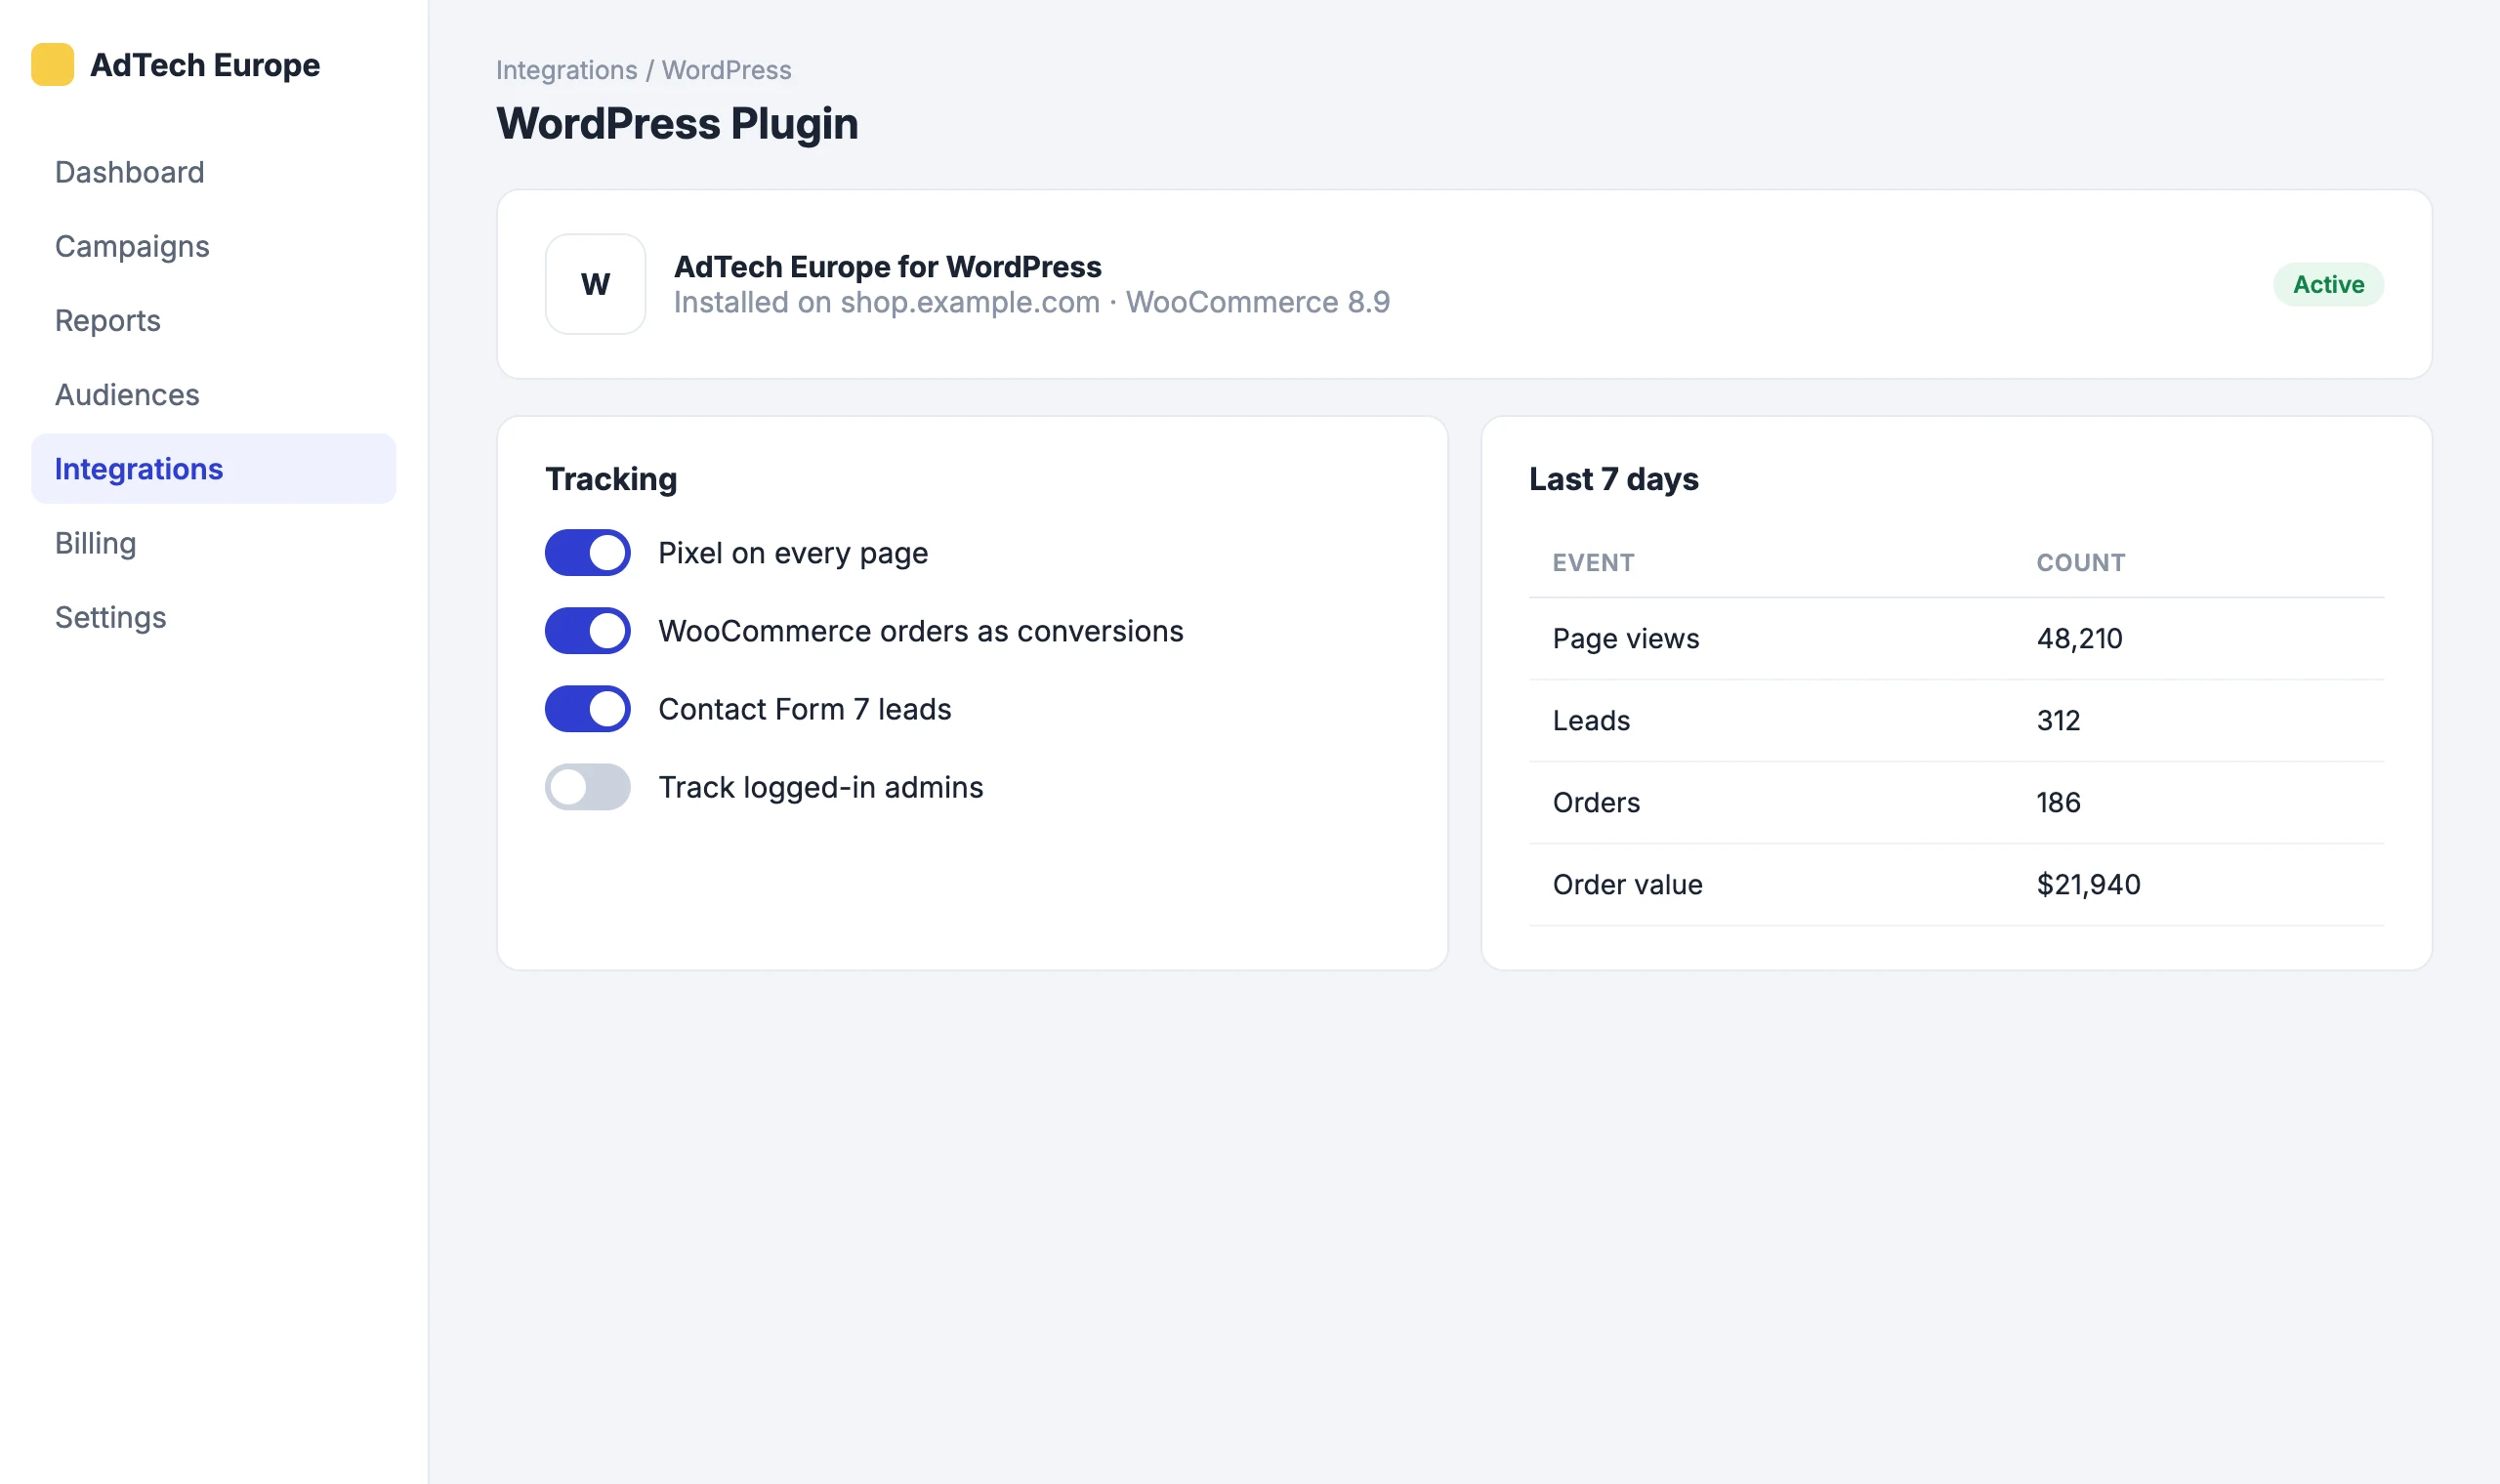Select the Page views row label

[x=1625, y=638]
